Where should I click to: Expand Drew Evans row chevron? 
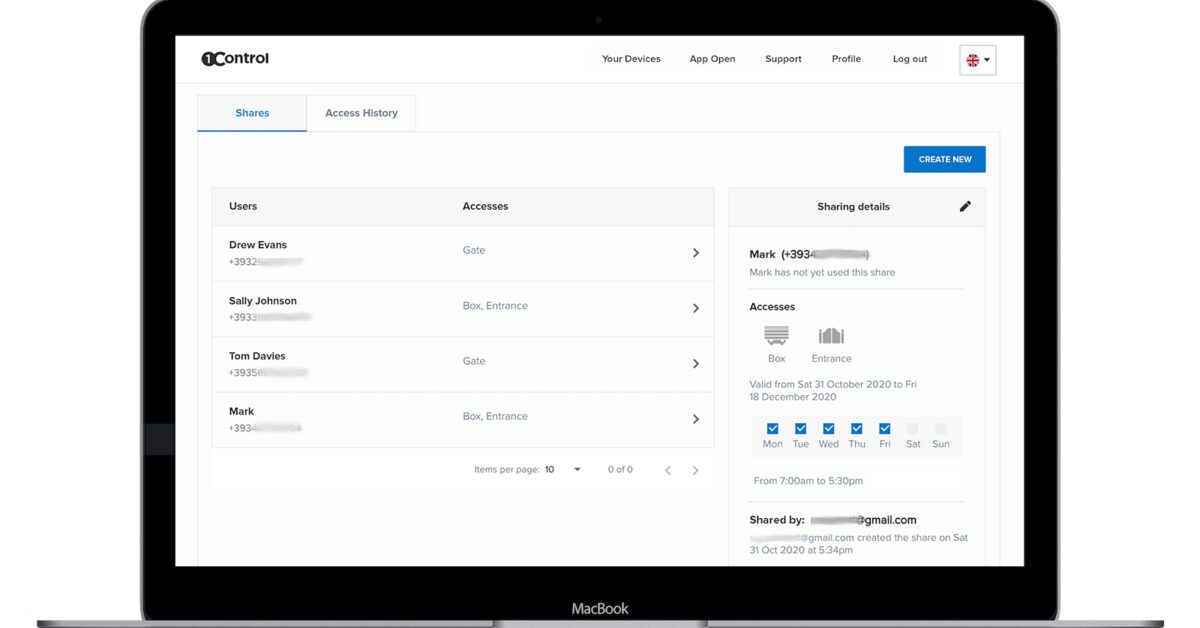696,253
